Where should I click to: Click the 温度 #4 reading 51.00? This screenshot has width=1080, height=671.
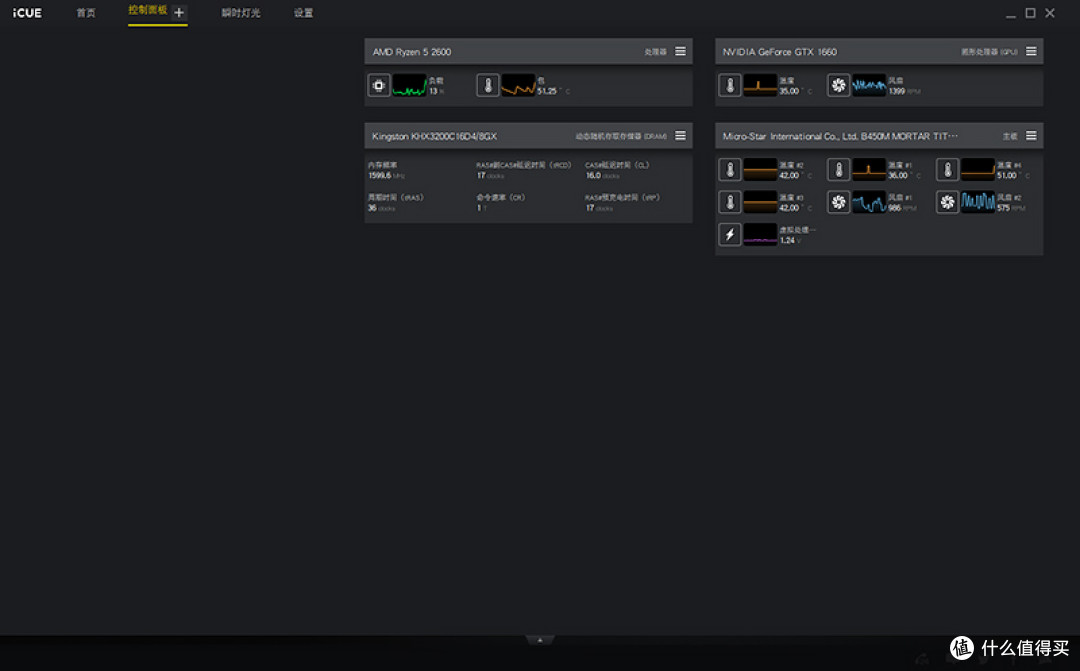(1006, 176)
